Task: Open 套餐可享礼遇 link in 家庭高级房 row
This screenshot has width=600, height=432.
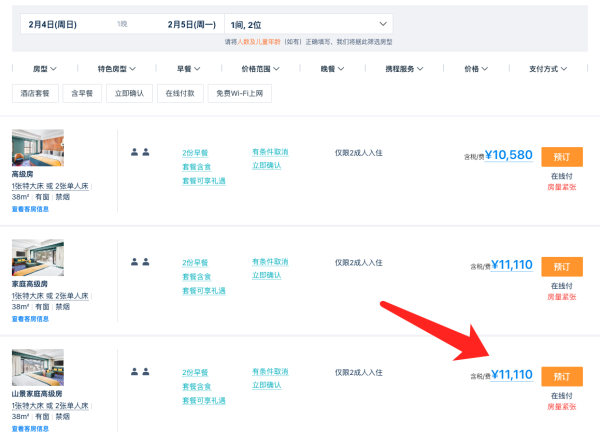Action: click(204, 291)
